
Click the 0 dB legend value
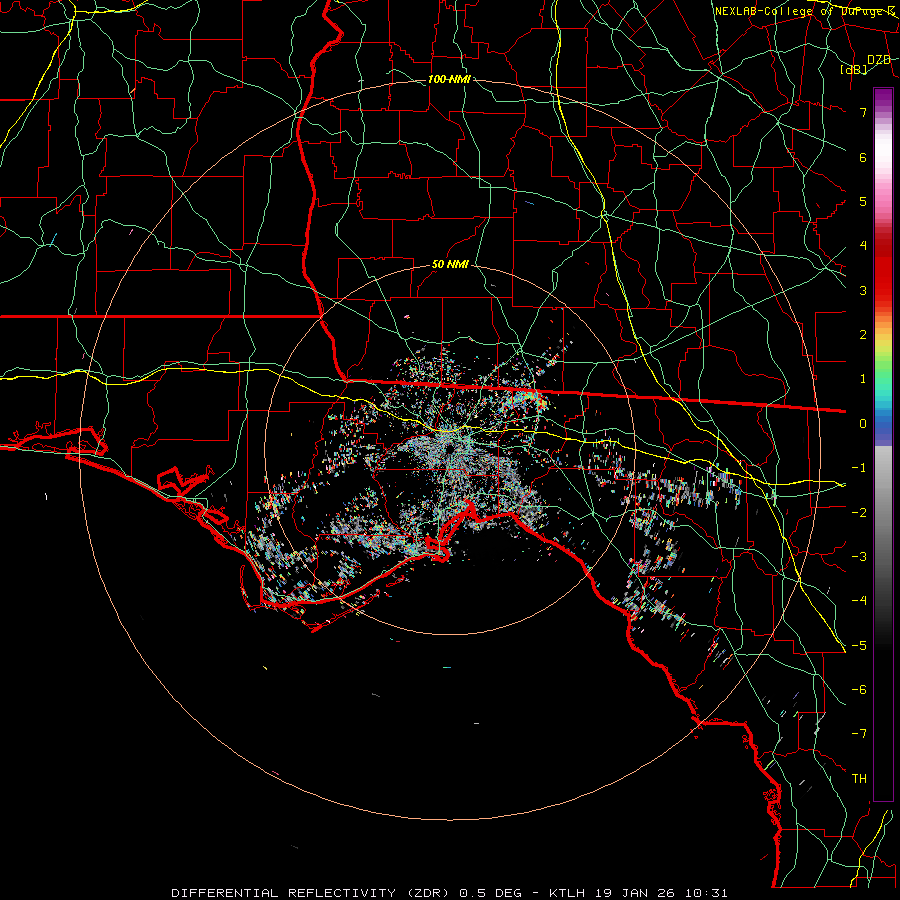pyautogui.click(x=863, y=424)
